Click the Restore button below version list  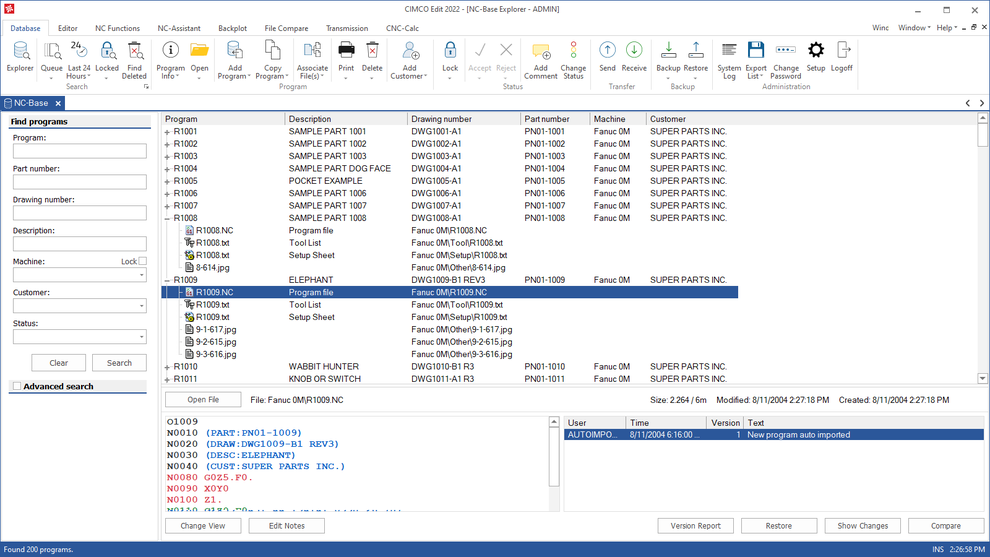[778, 526]
